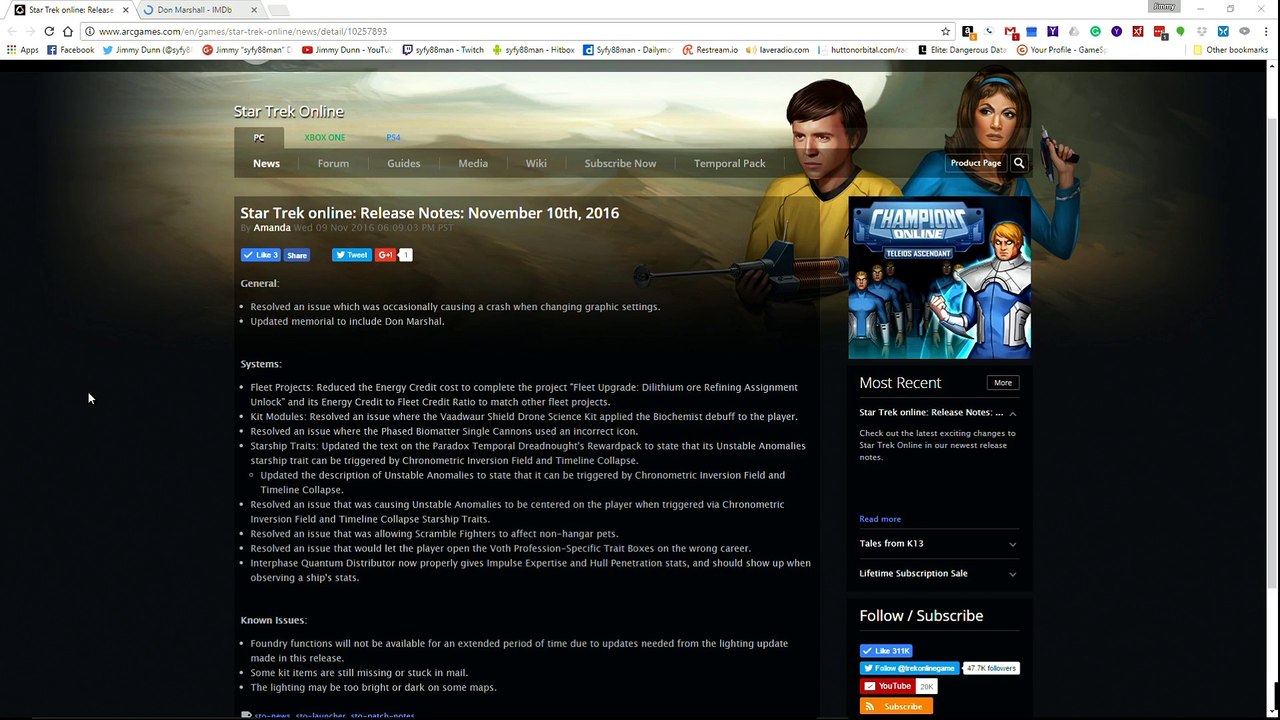Screen dimensions: 1280x720
Task: Go to the browser home page icon
Action: [68, 31]
